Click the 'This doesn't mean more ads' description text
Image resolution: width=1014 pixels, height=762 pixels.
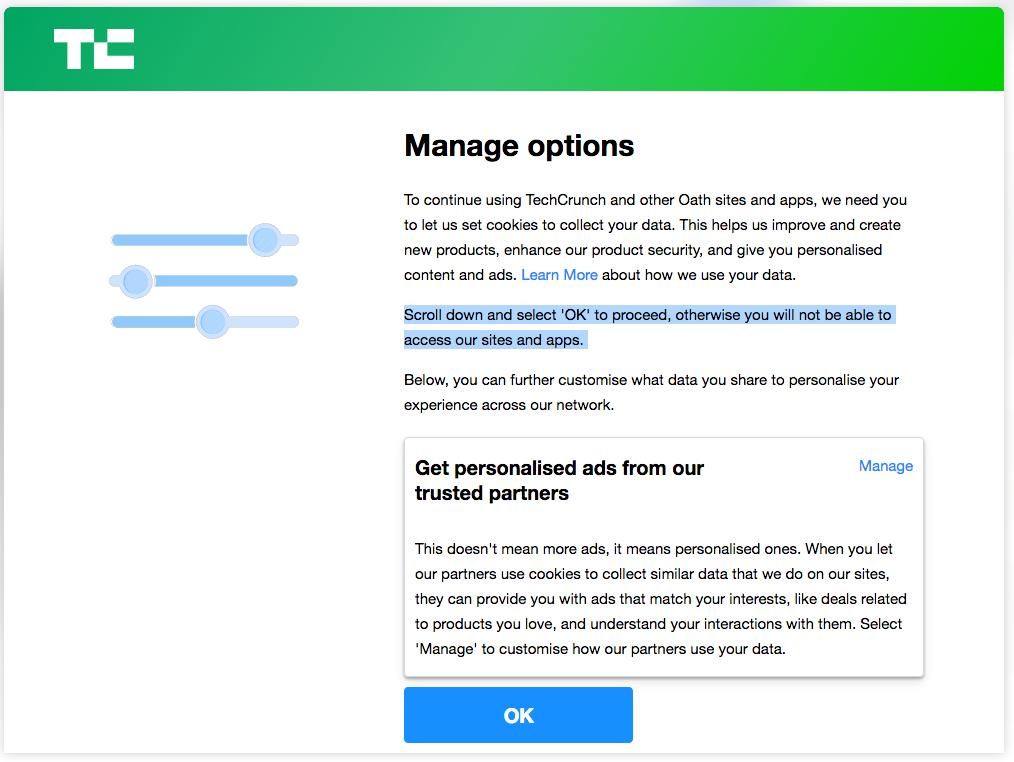[x=661, y=598]
